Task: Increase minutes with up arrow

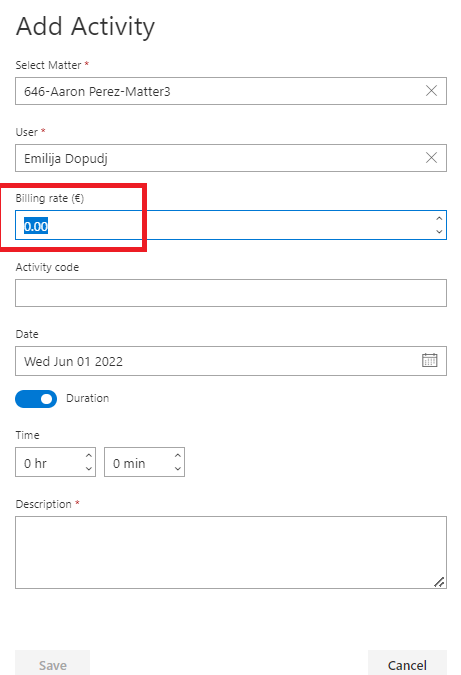Action: pos(177,455)
